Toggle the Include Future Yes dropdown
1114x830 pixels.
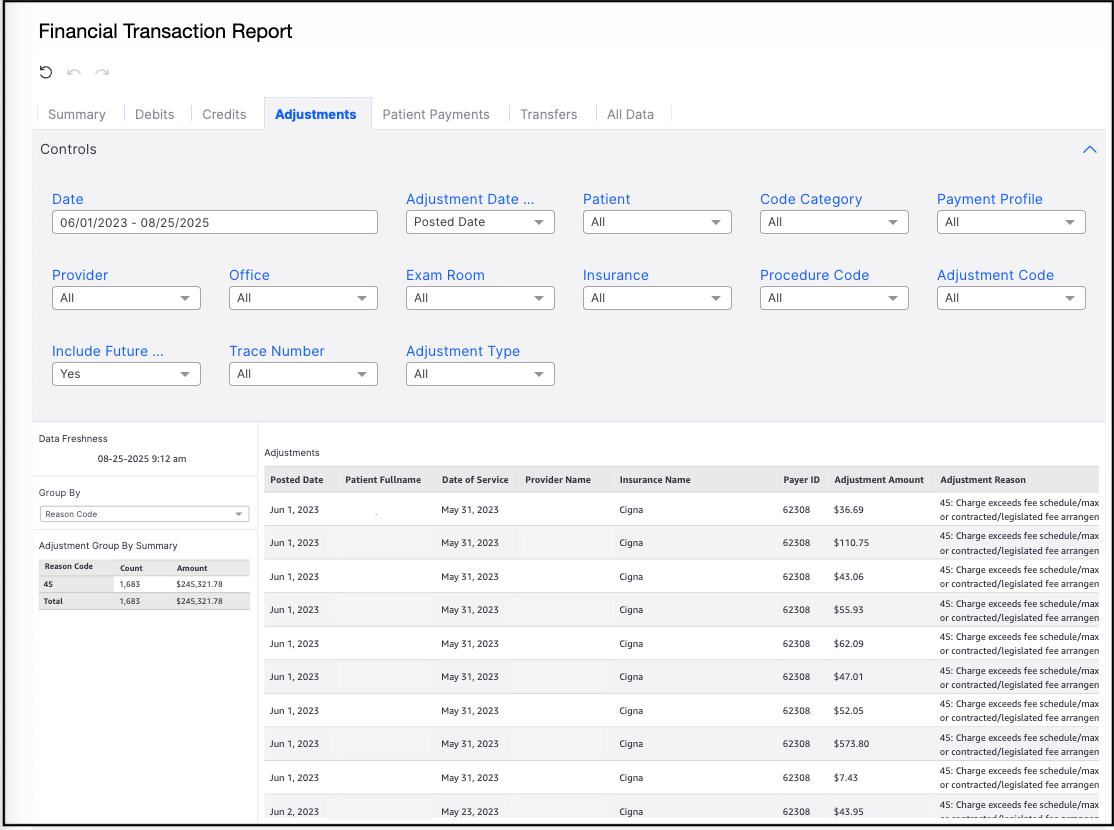coord(126,374)
